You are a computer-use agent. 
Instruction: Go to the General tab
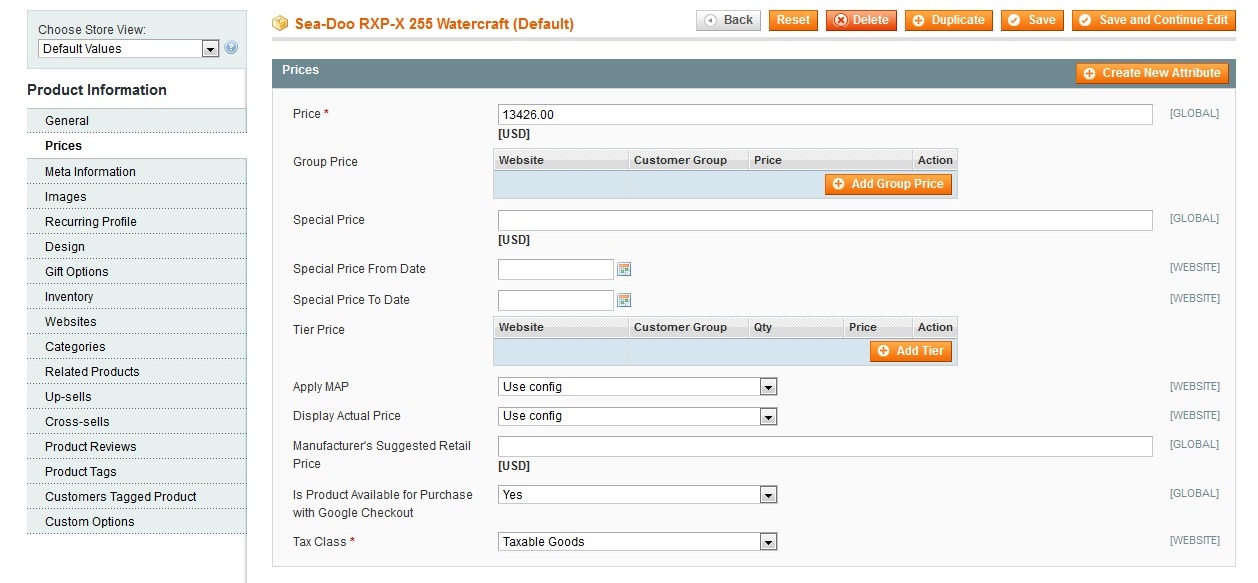(137, 121)
